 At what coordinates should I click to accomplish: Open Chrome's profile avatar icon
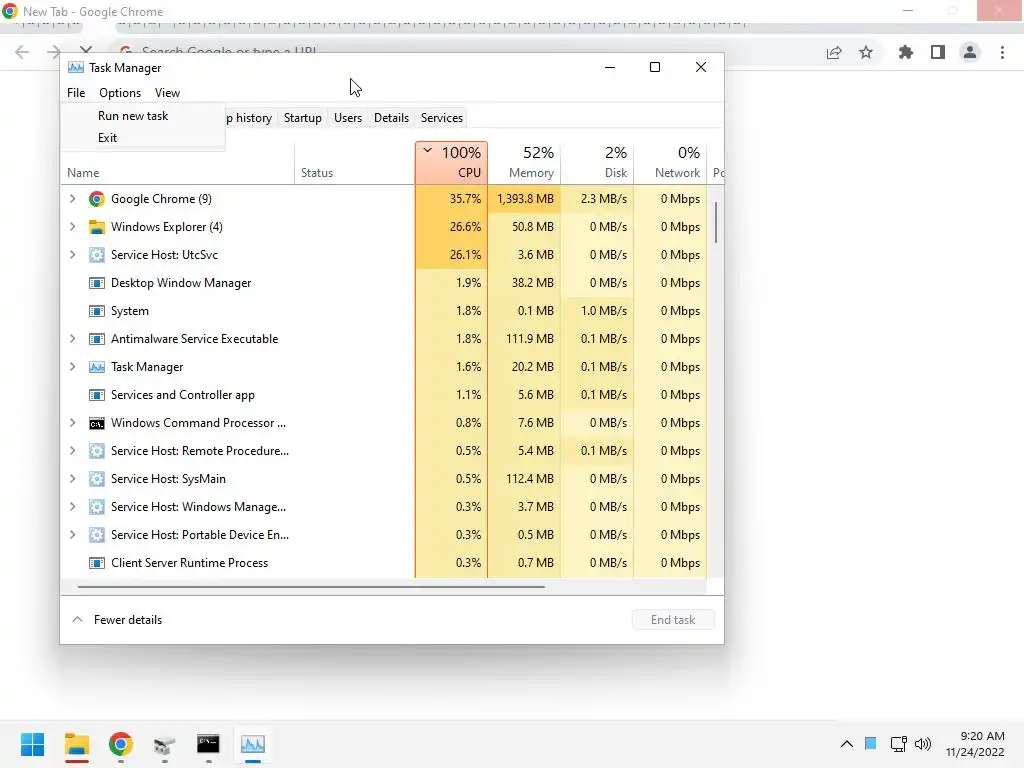(x=970, y=52)
